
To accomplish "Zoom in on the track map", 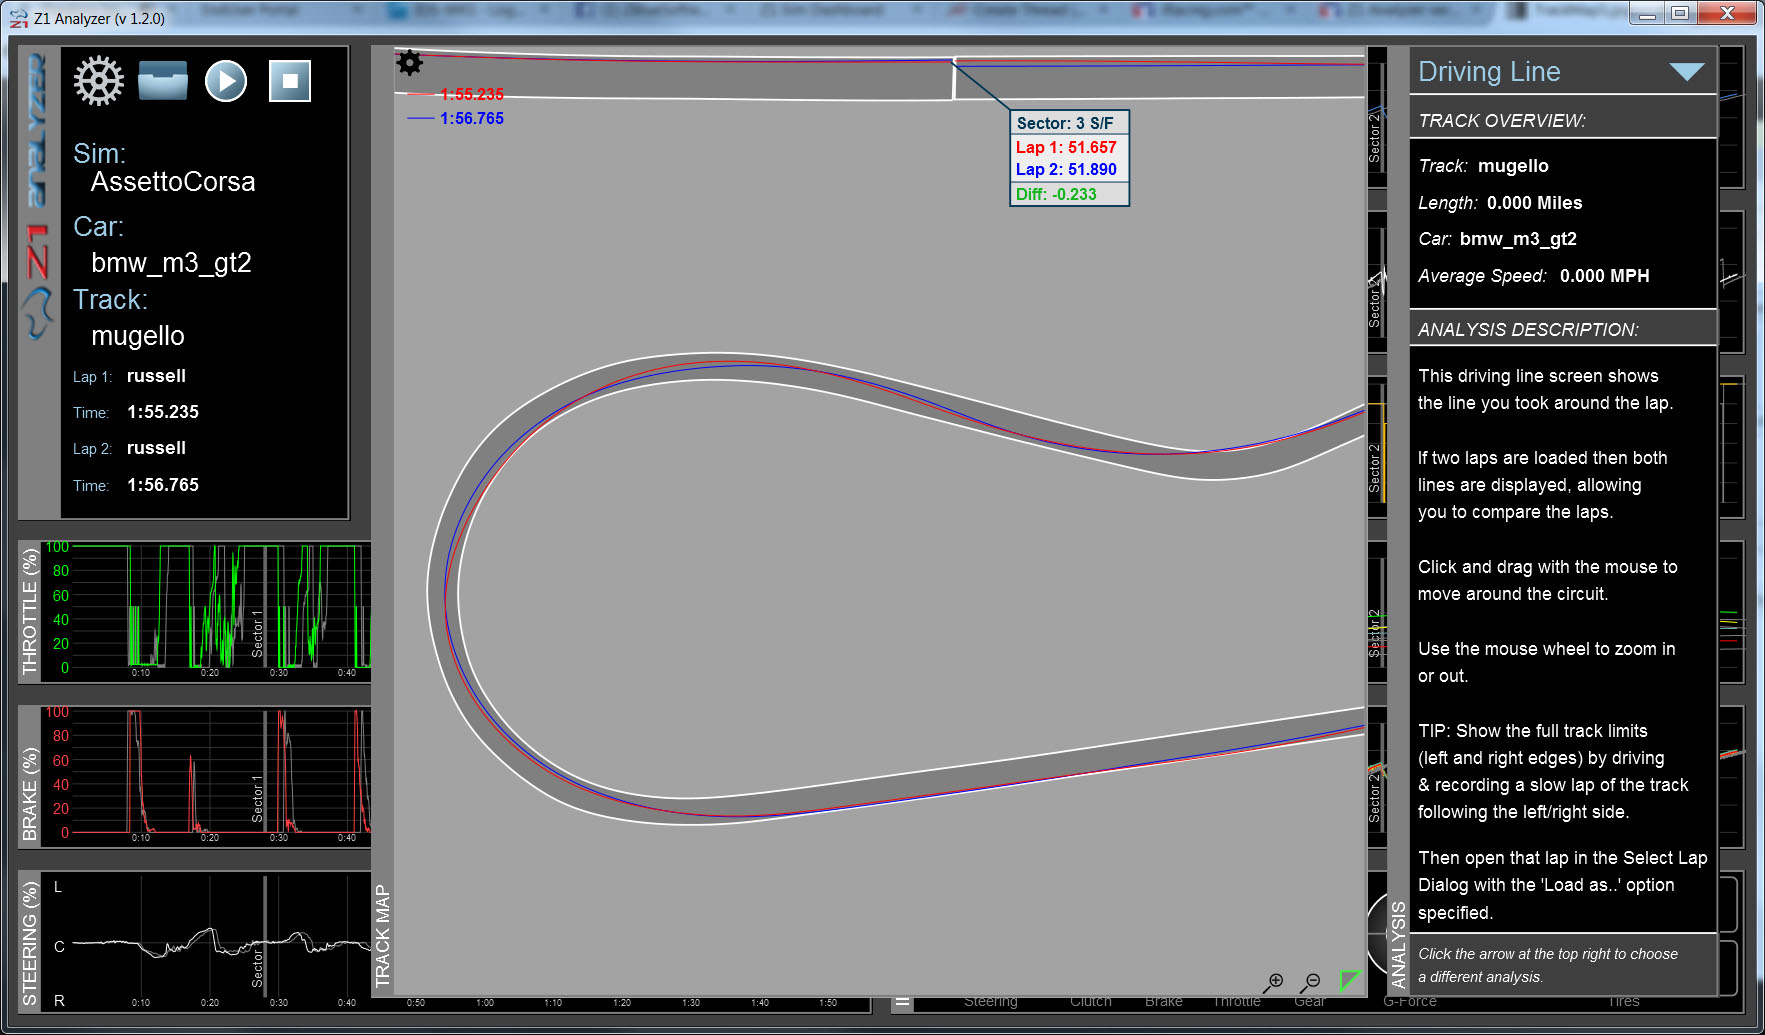I will (1273, 983).
